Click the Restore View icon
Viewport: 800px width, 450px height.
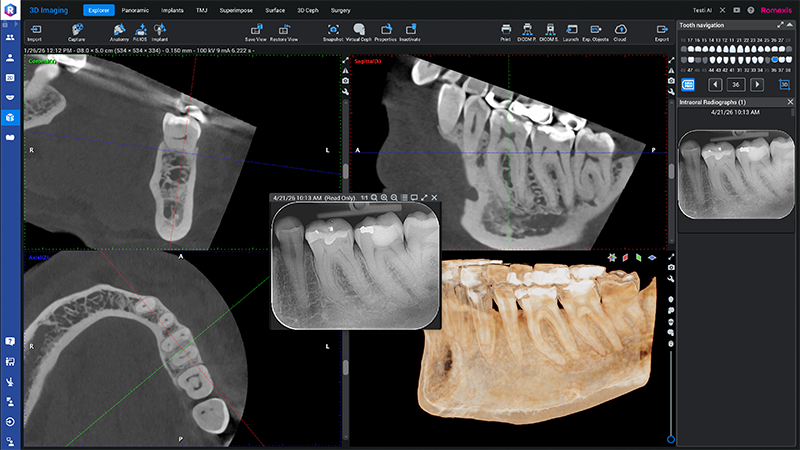tap(284, 32)
